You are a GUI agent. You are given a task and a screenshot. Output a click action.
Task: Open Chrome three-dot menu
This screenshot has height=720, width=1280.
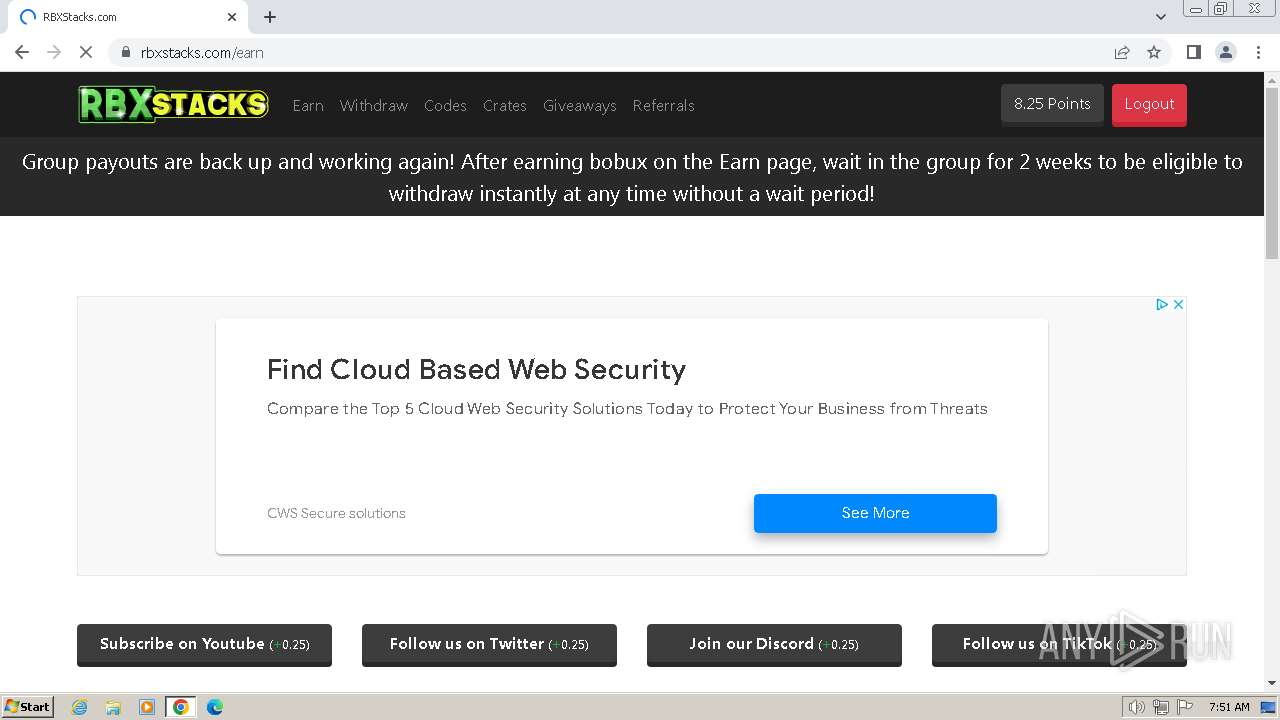click(x=1259, y=52)
